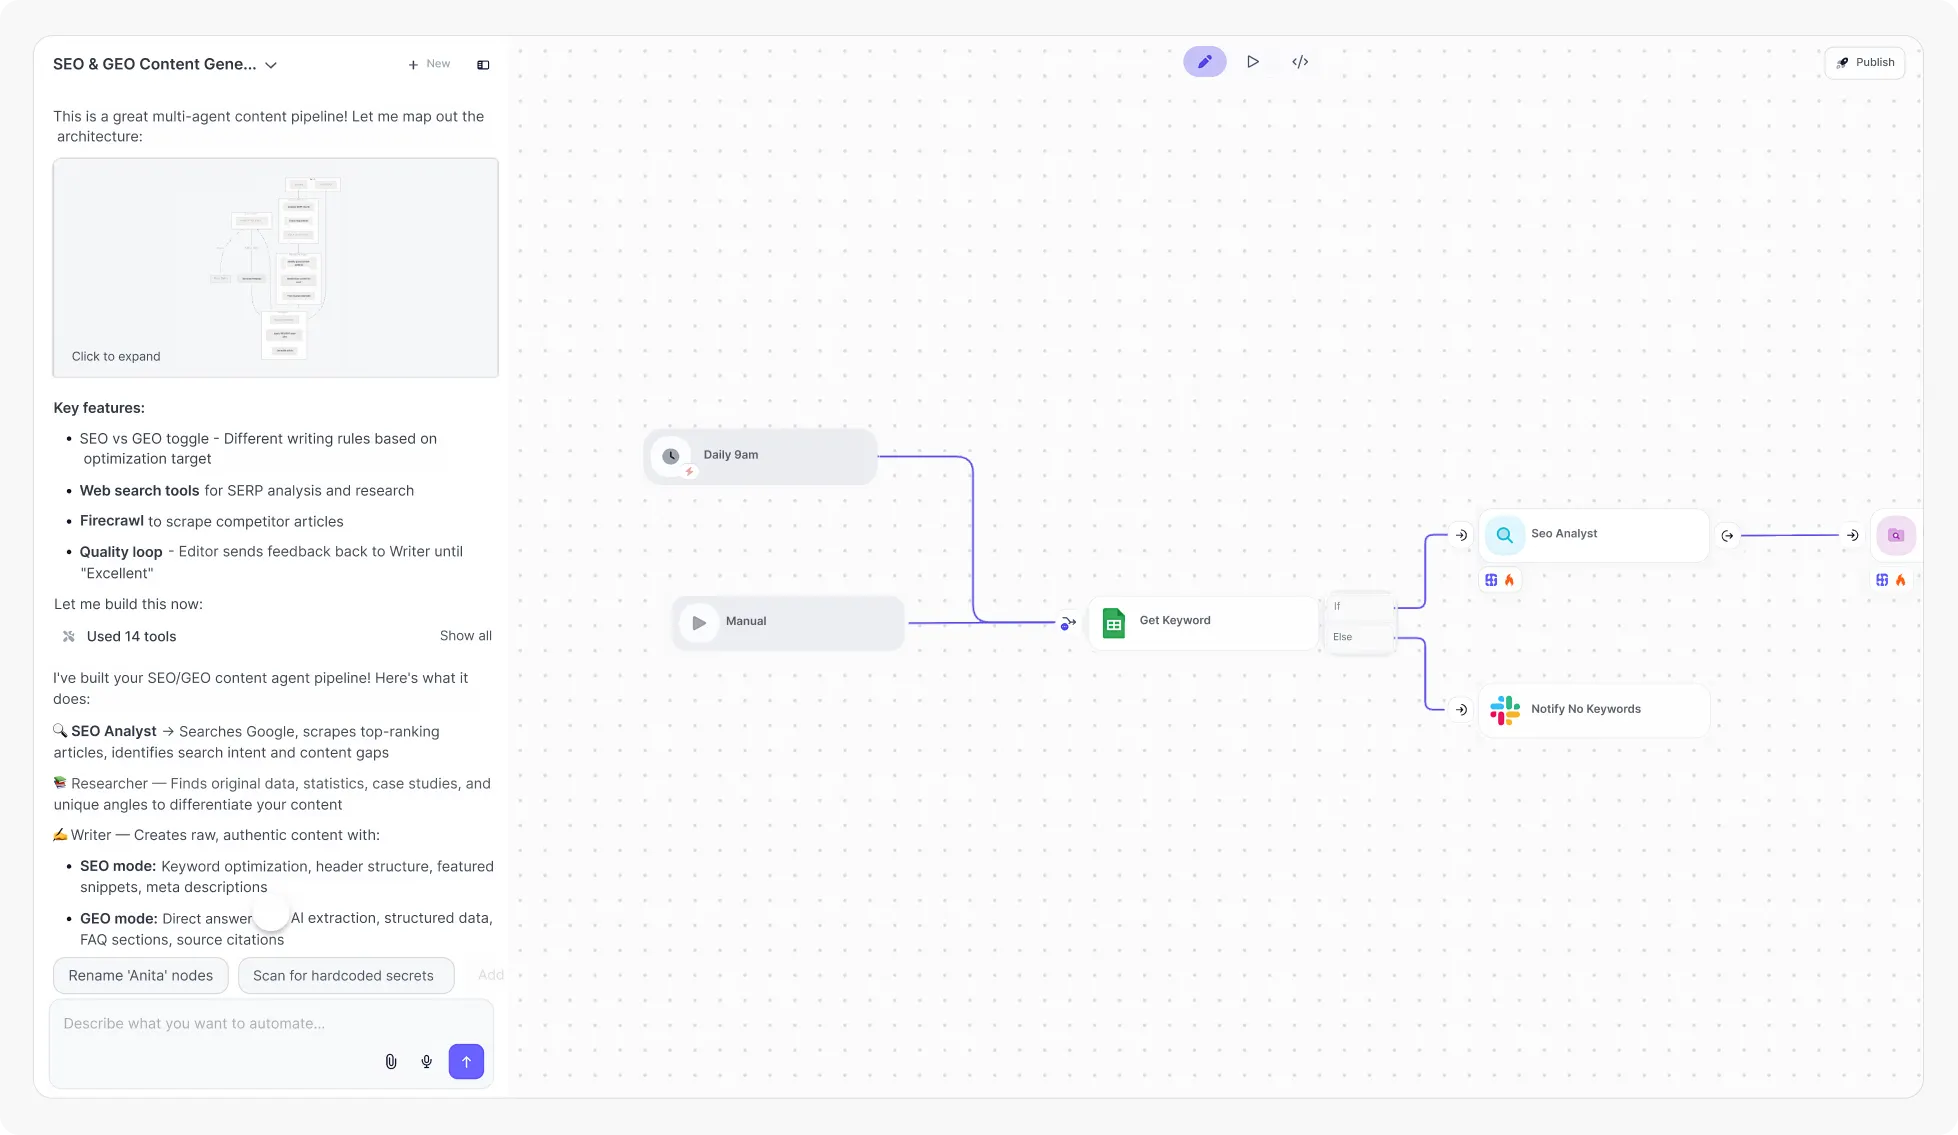Image resolution: width=1958 pixels, height=1135 pixels.
Task: Choose the Rename 'Anita' nodes suggestion
Action: (140, 976)
